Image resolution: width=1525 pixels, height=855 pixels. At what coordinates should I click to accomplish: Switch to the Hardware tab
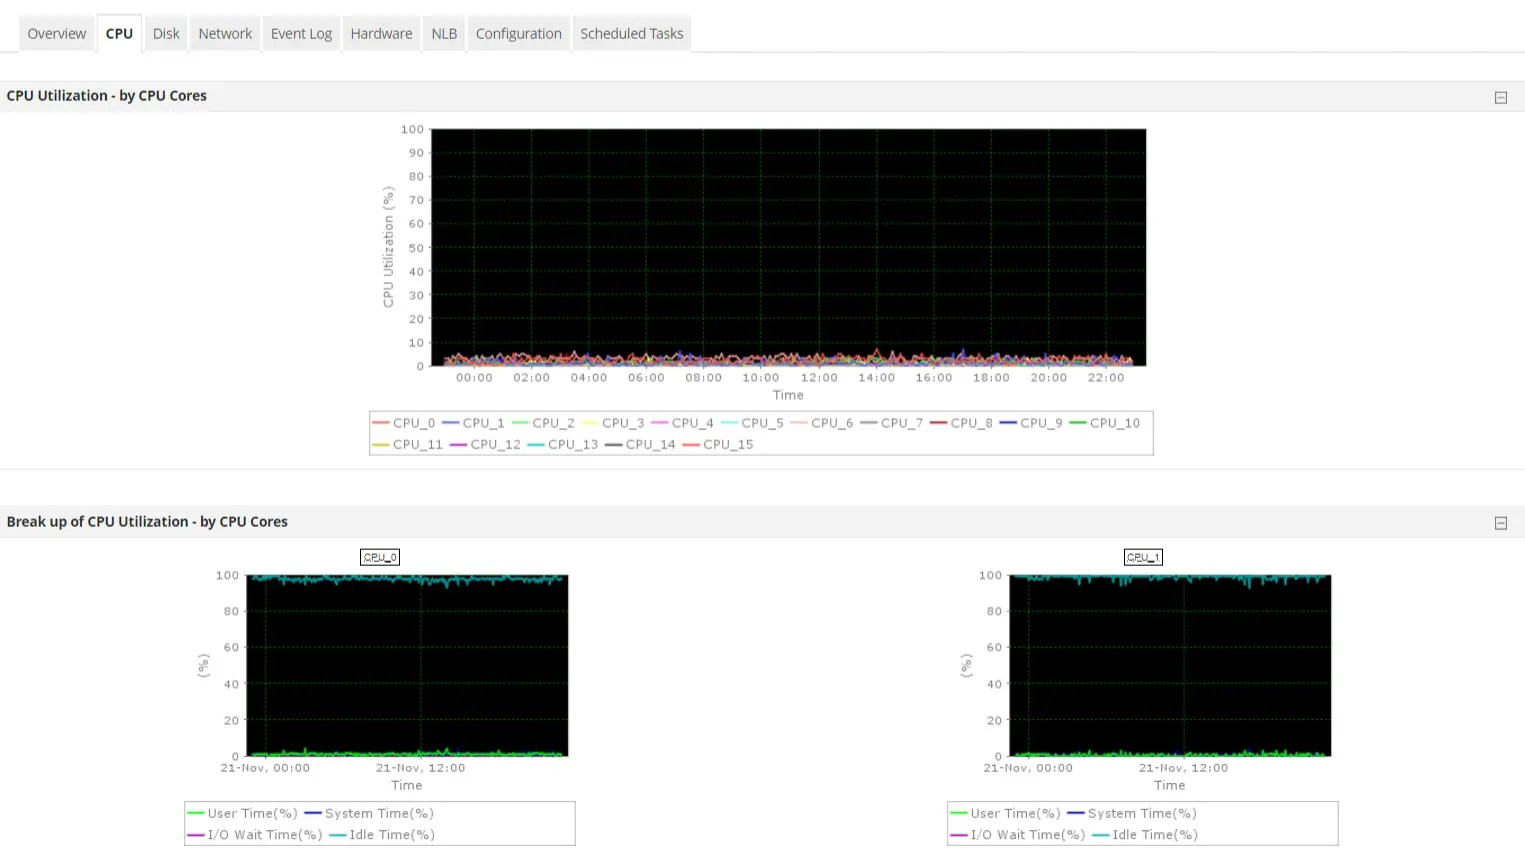point(381,33)
